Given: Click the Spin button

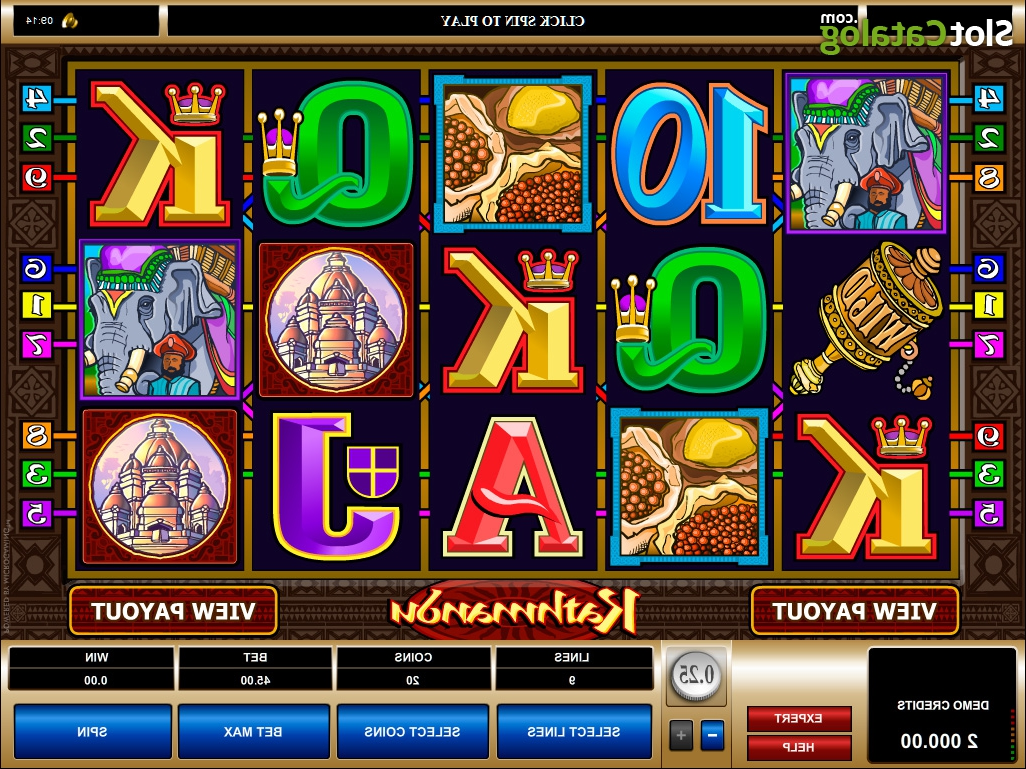Looking at the screenshot, I should click(x=92, y=731).
